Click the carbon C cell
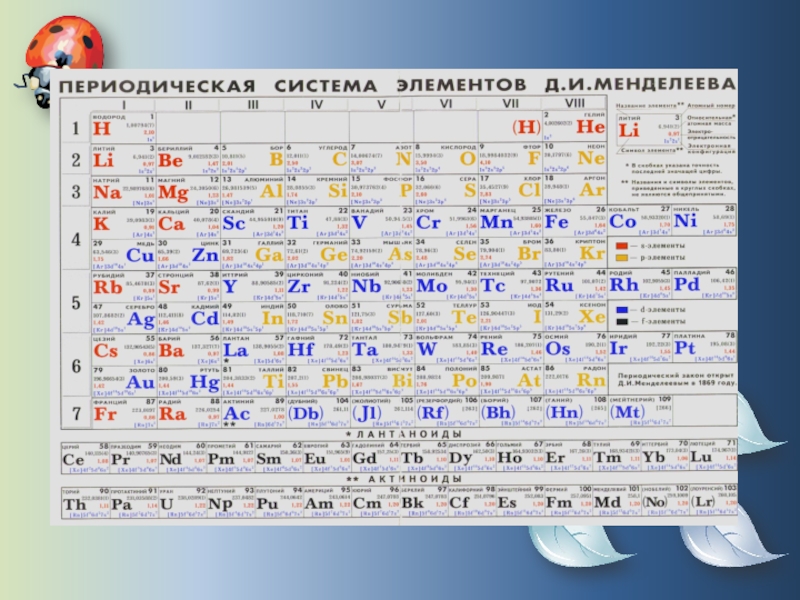The image size is (800, 600). pos(316,159)
